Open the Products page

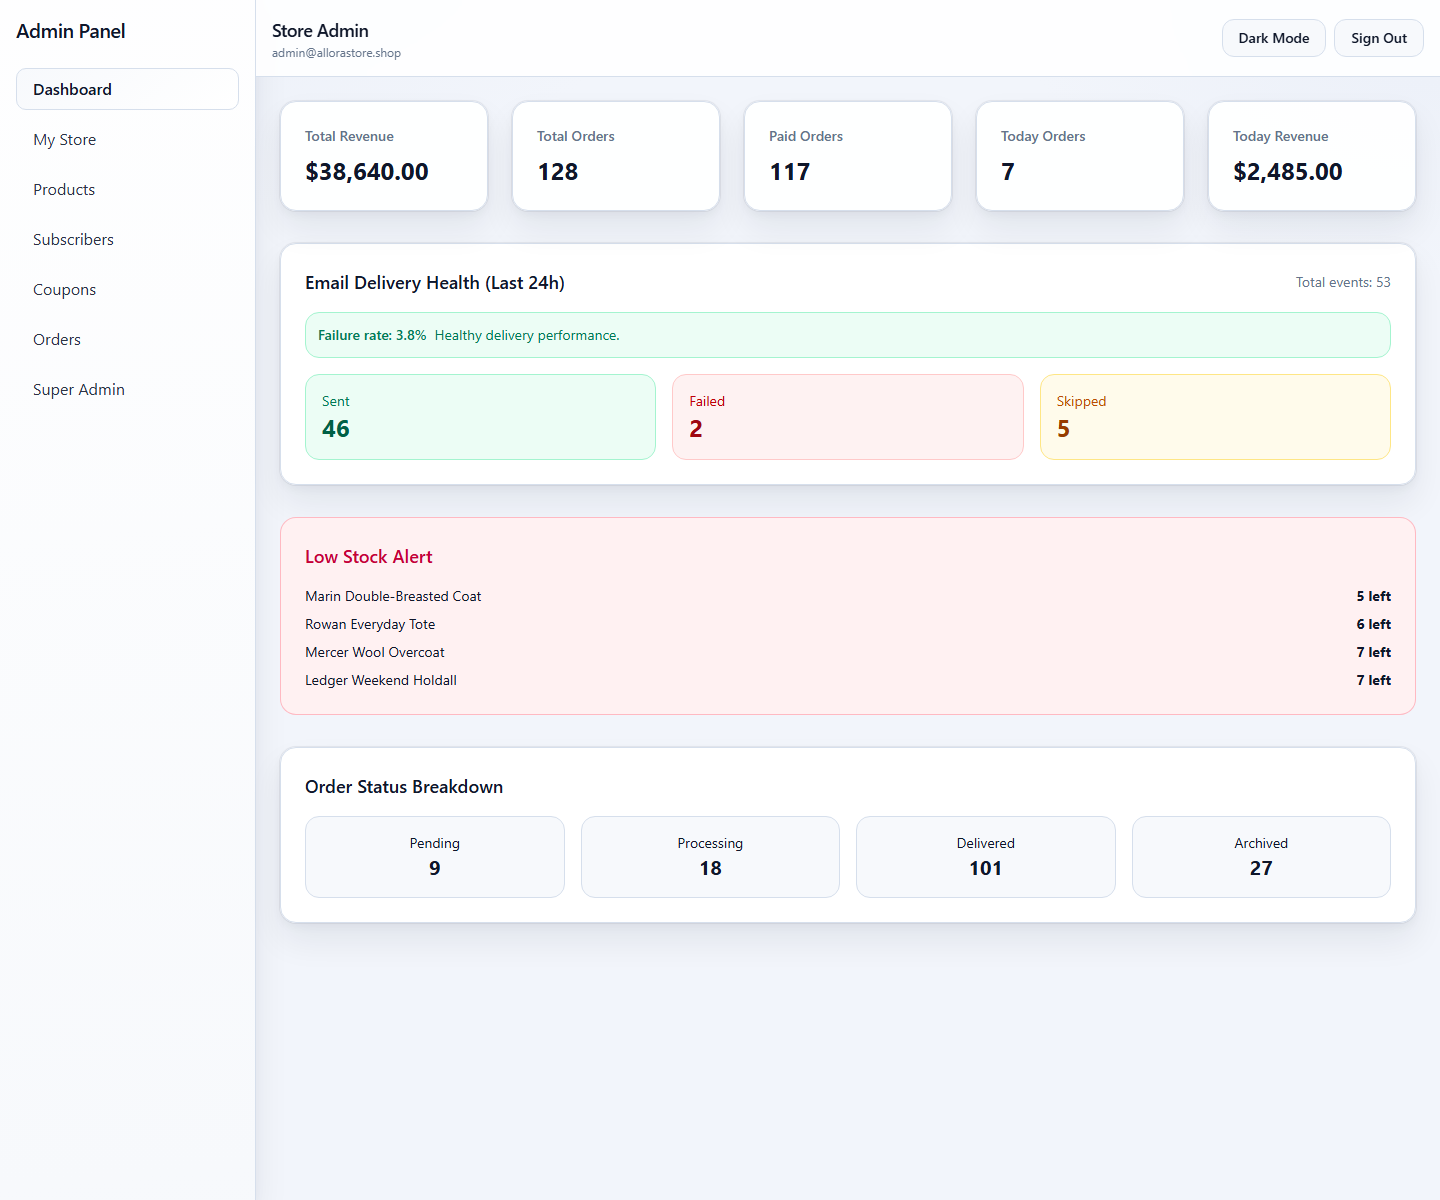(64, 189)
